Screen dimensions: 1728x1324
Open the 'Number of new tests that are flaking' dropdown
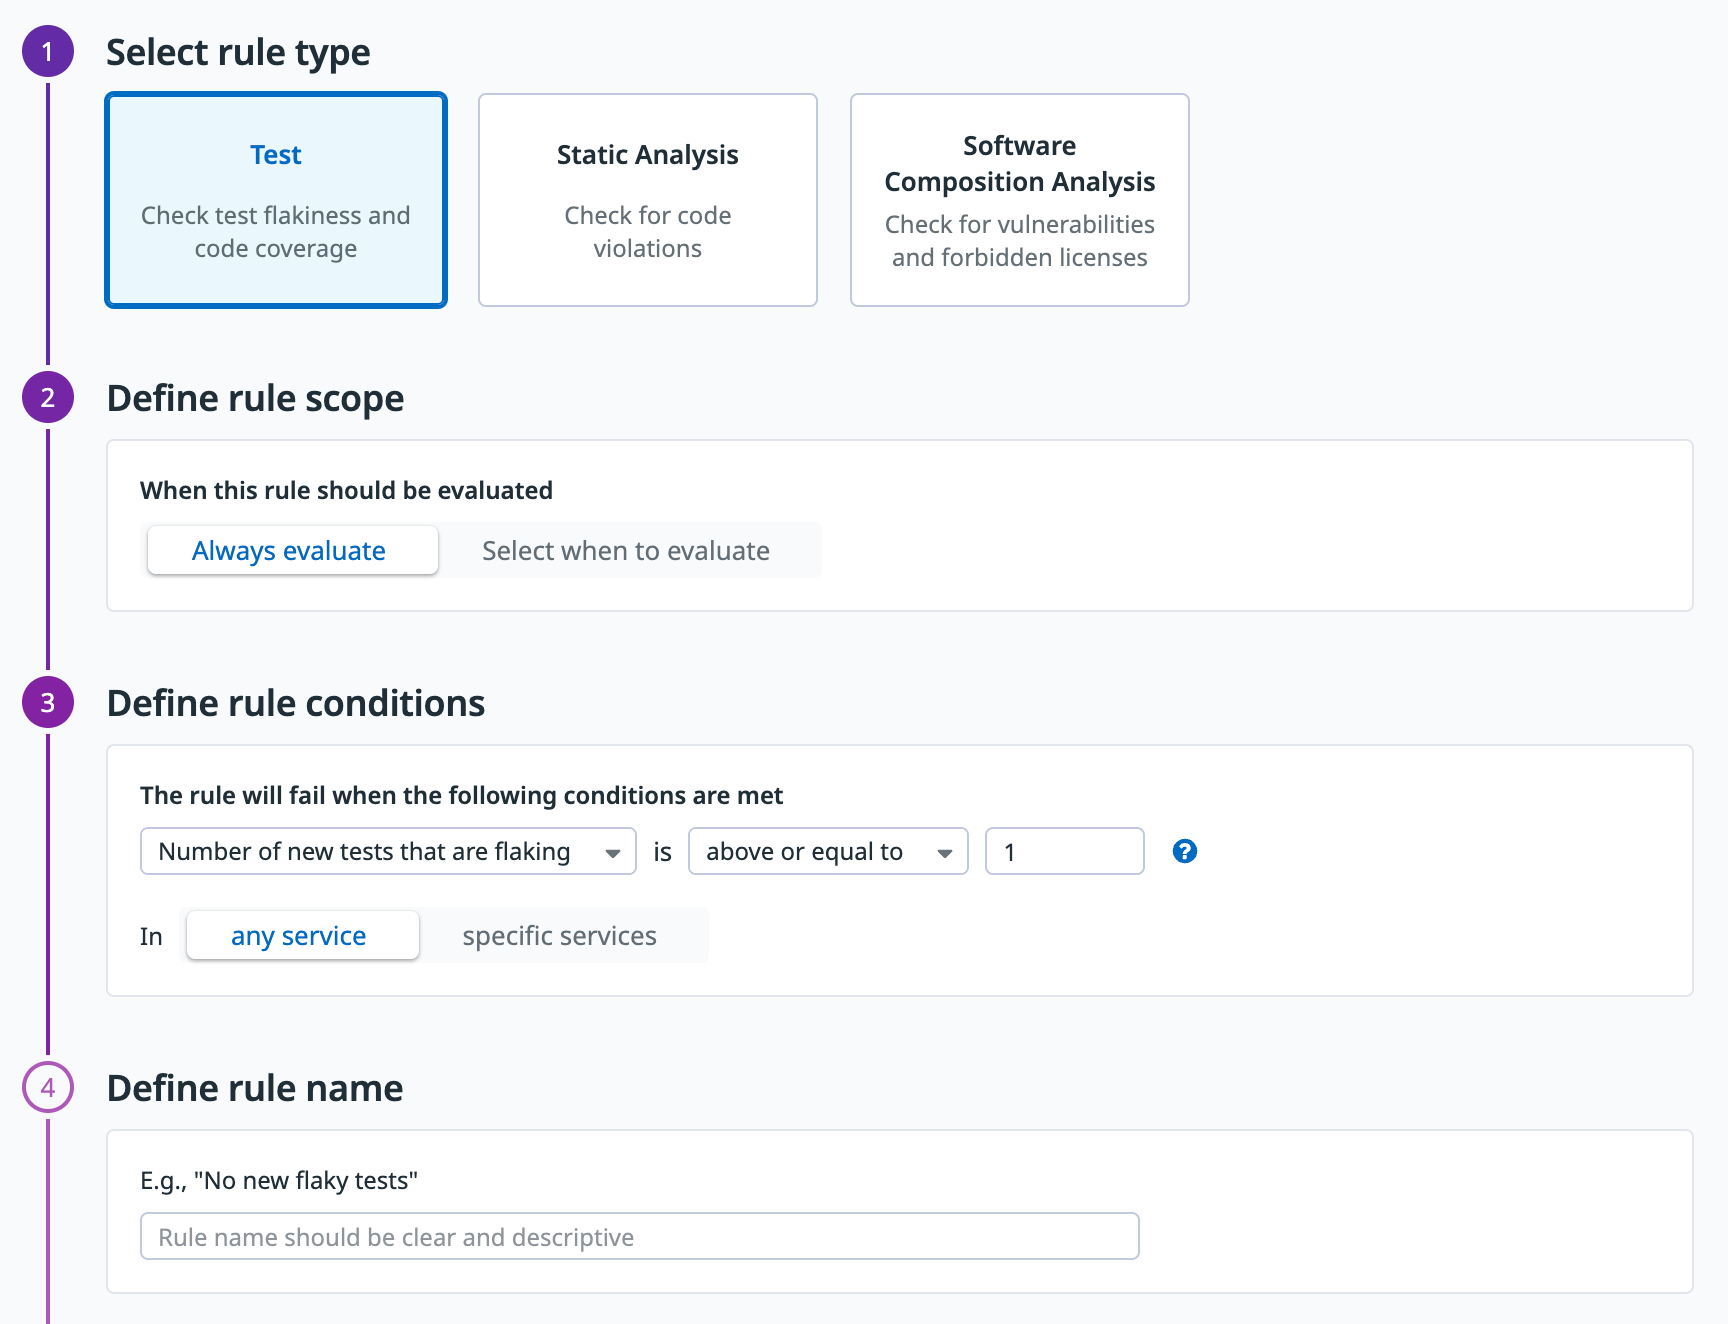point(388,851)
